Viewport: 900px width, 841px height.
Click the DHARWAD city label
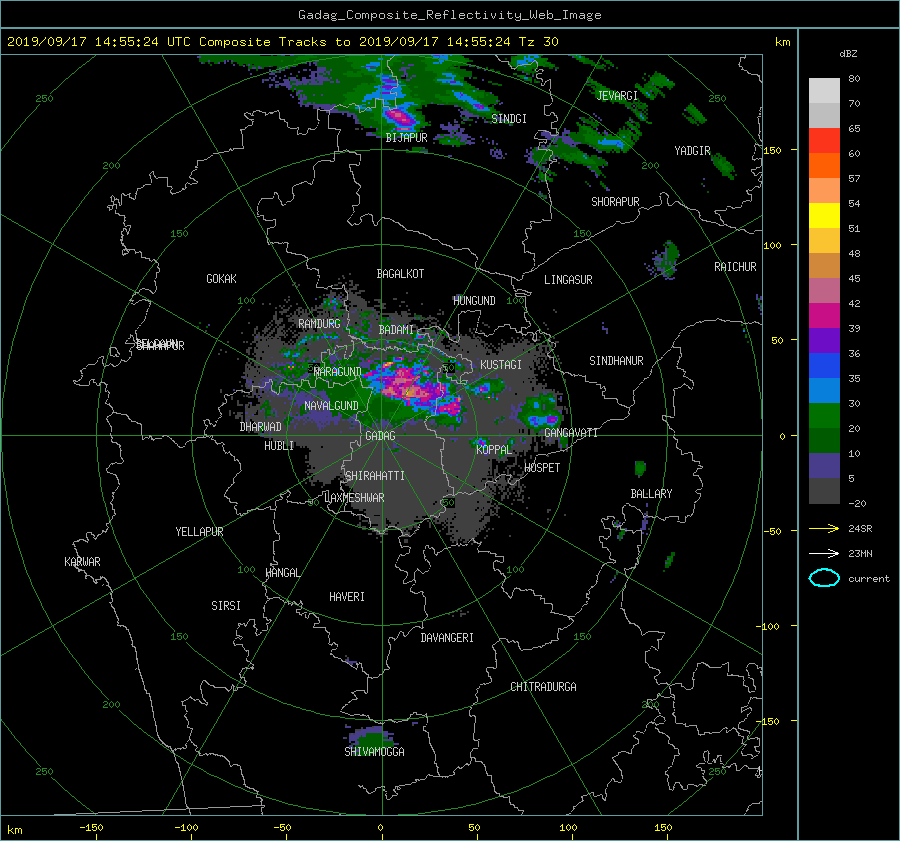[260, 427]
